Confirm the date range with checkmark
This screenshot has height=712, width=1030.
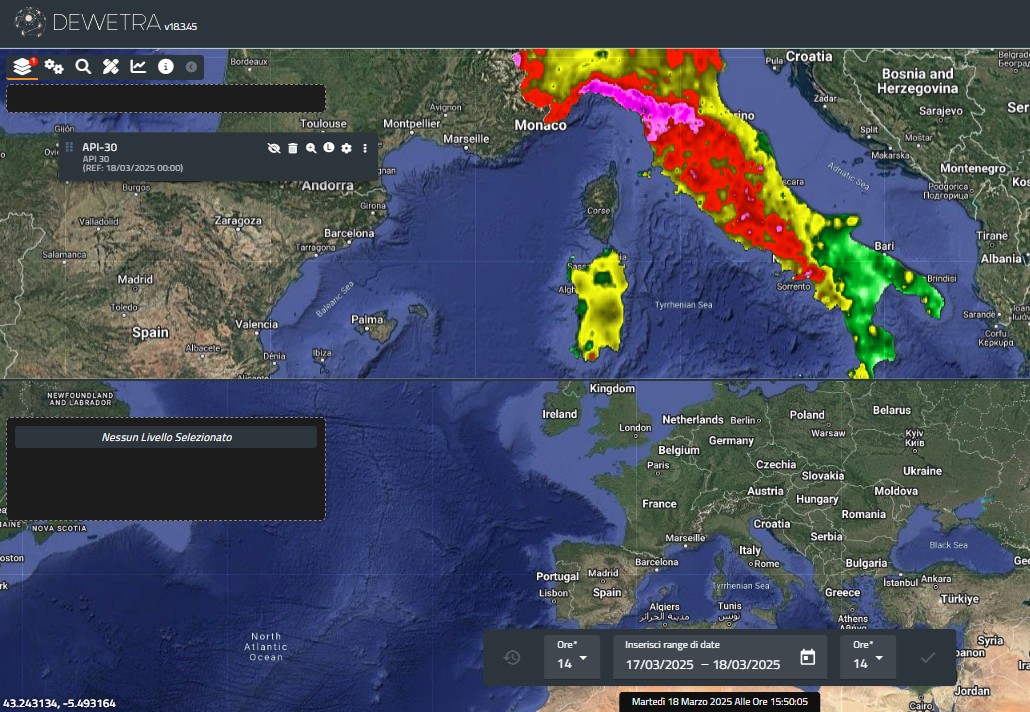click(928, 658)
